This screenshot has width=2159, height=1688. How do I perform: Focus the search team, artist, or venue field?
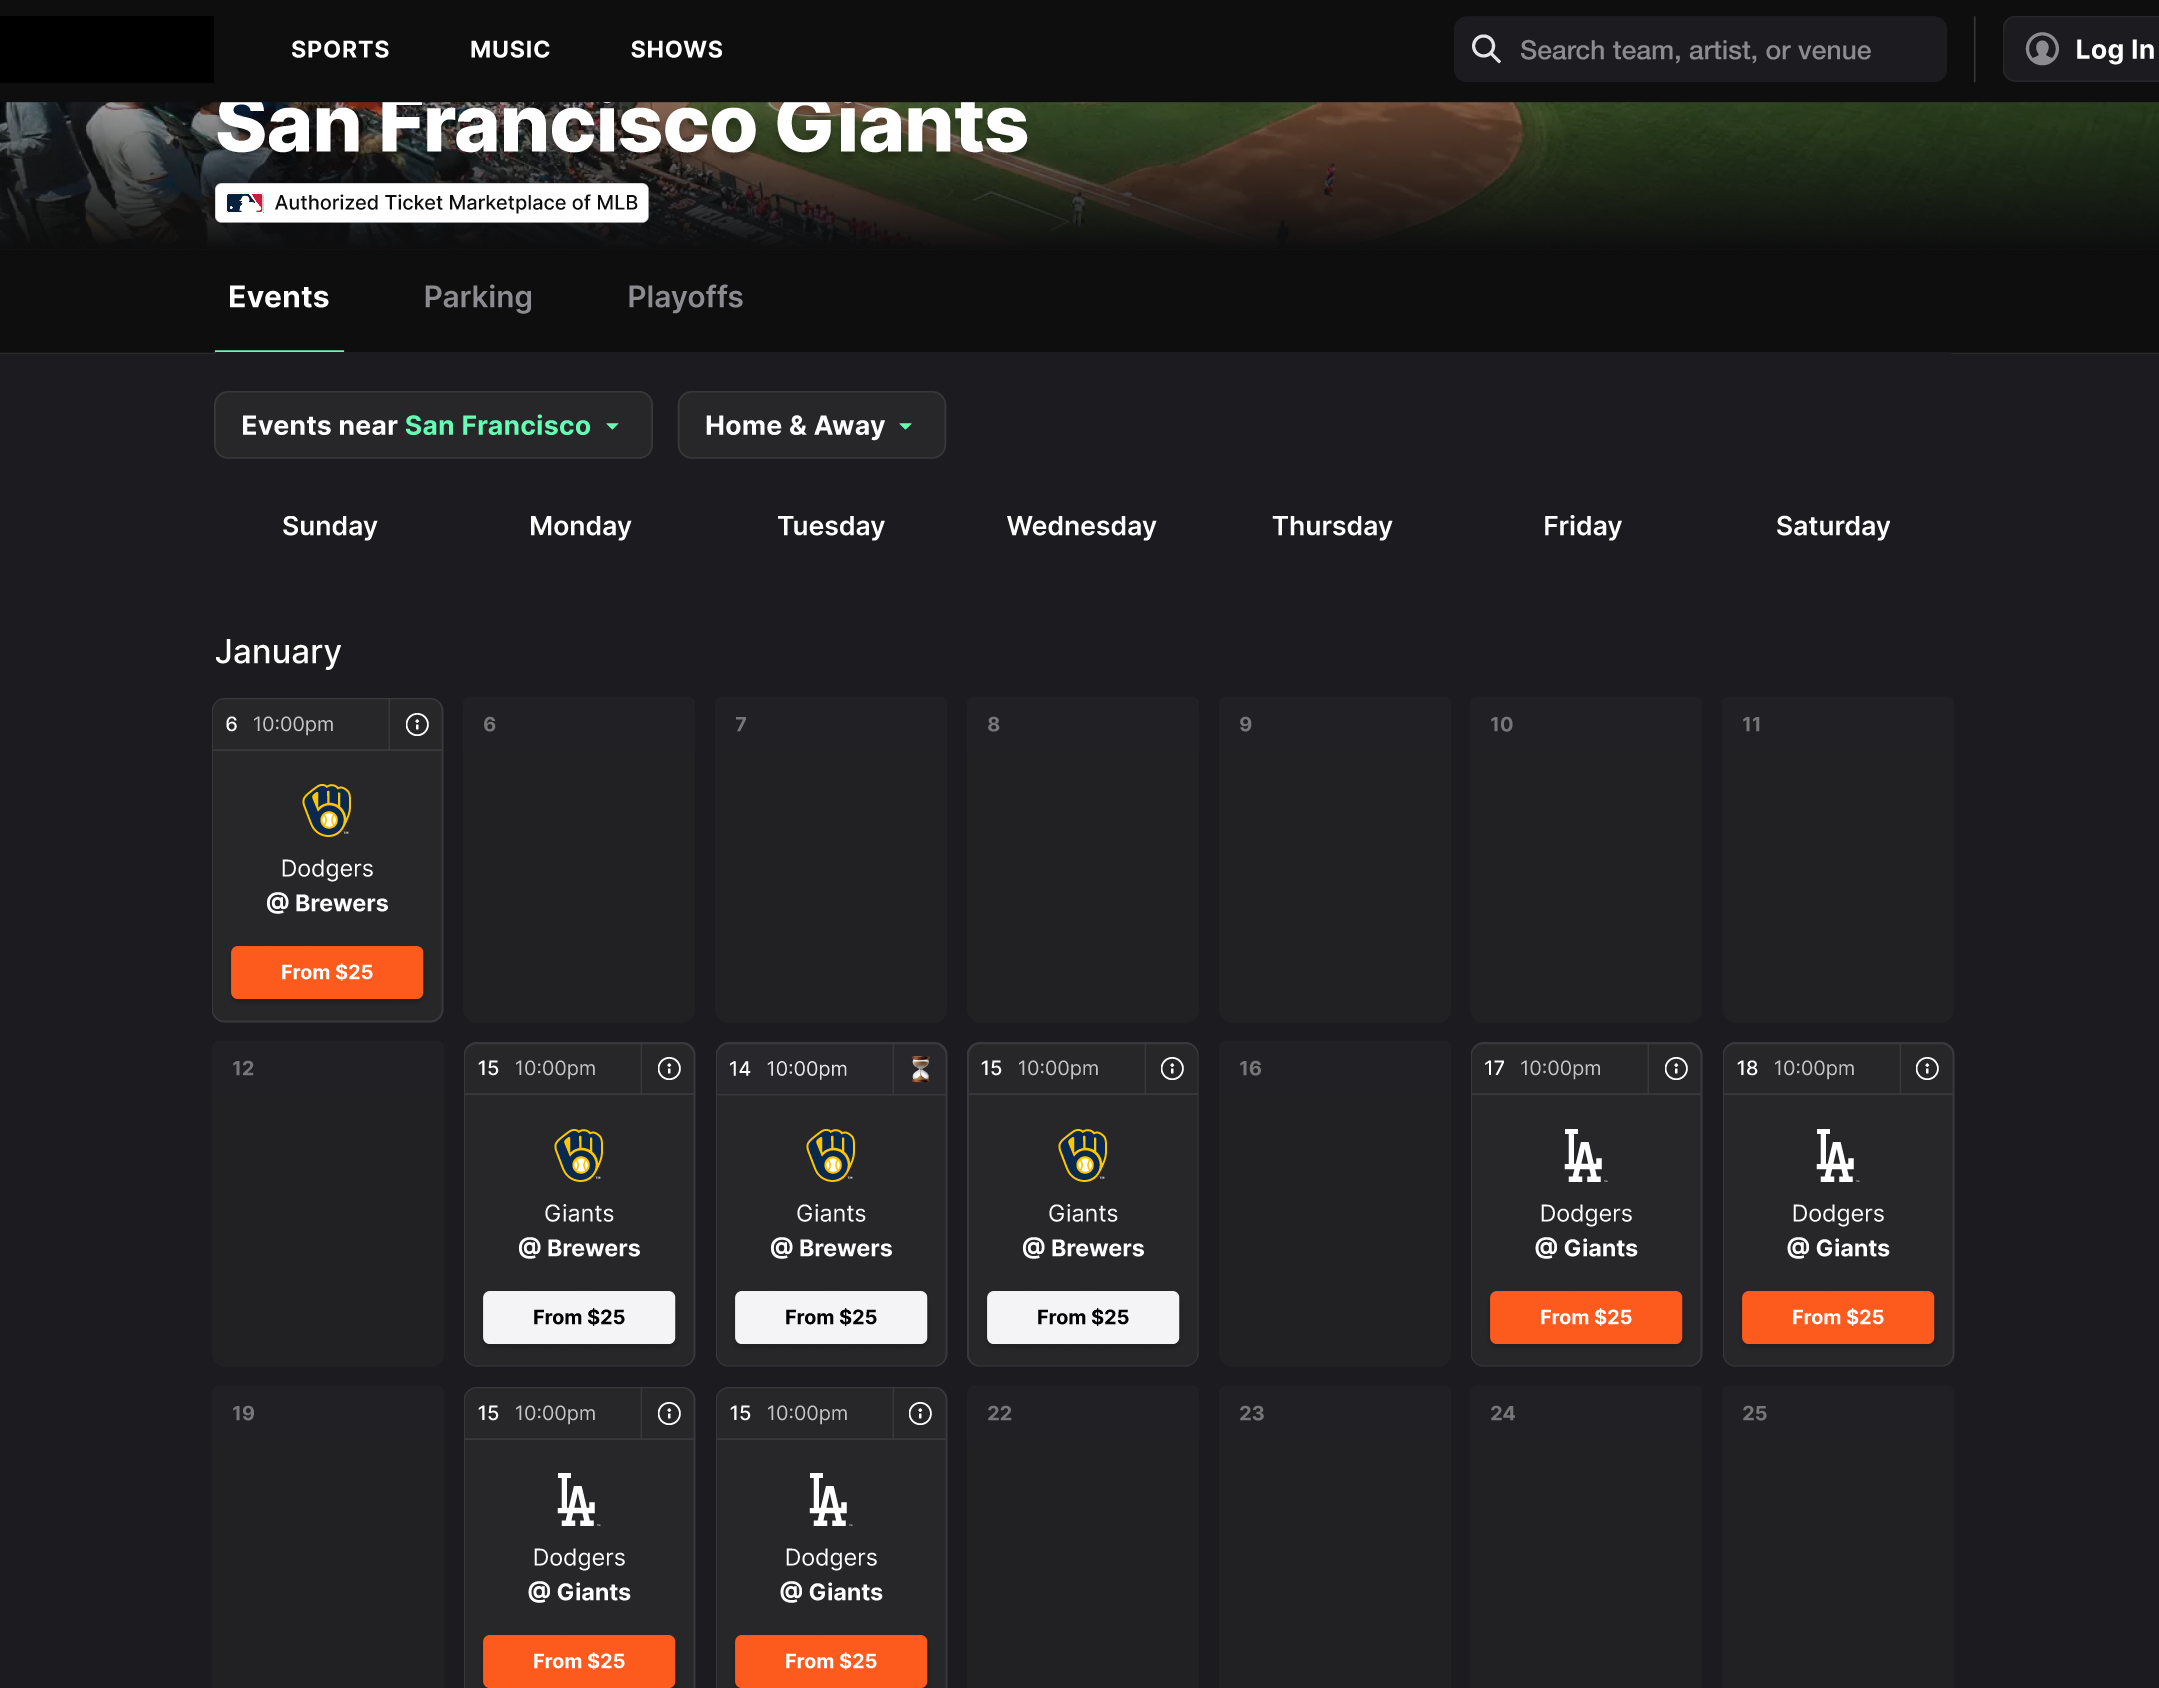(1700, 49)
